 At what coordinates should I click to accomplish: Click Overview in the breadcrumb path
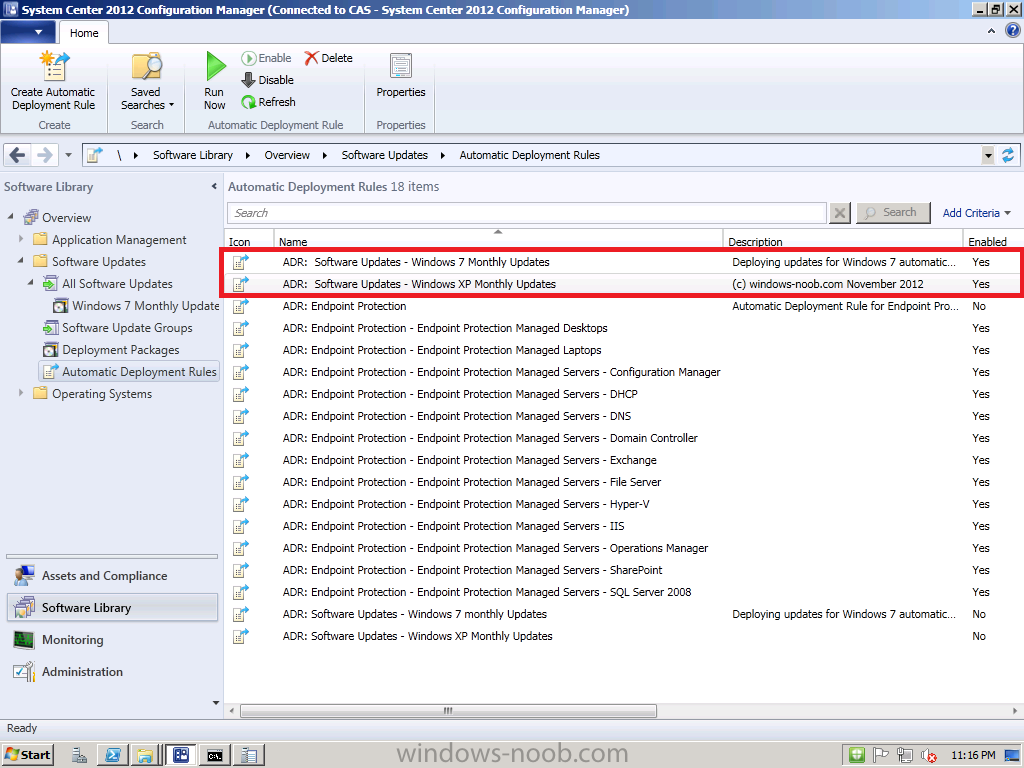coord(287,155)
